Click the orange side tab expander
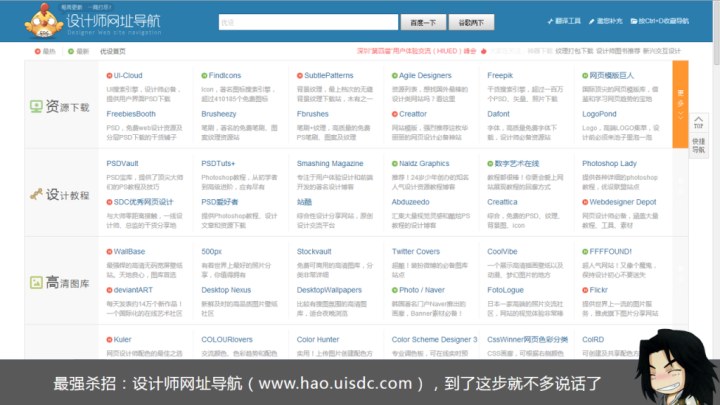Image resolution: width=720 pixels, height=405 pixels. coord(680,104)
